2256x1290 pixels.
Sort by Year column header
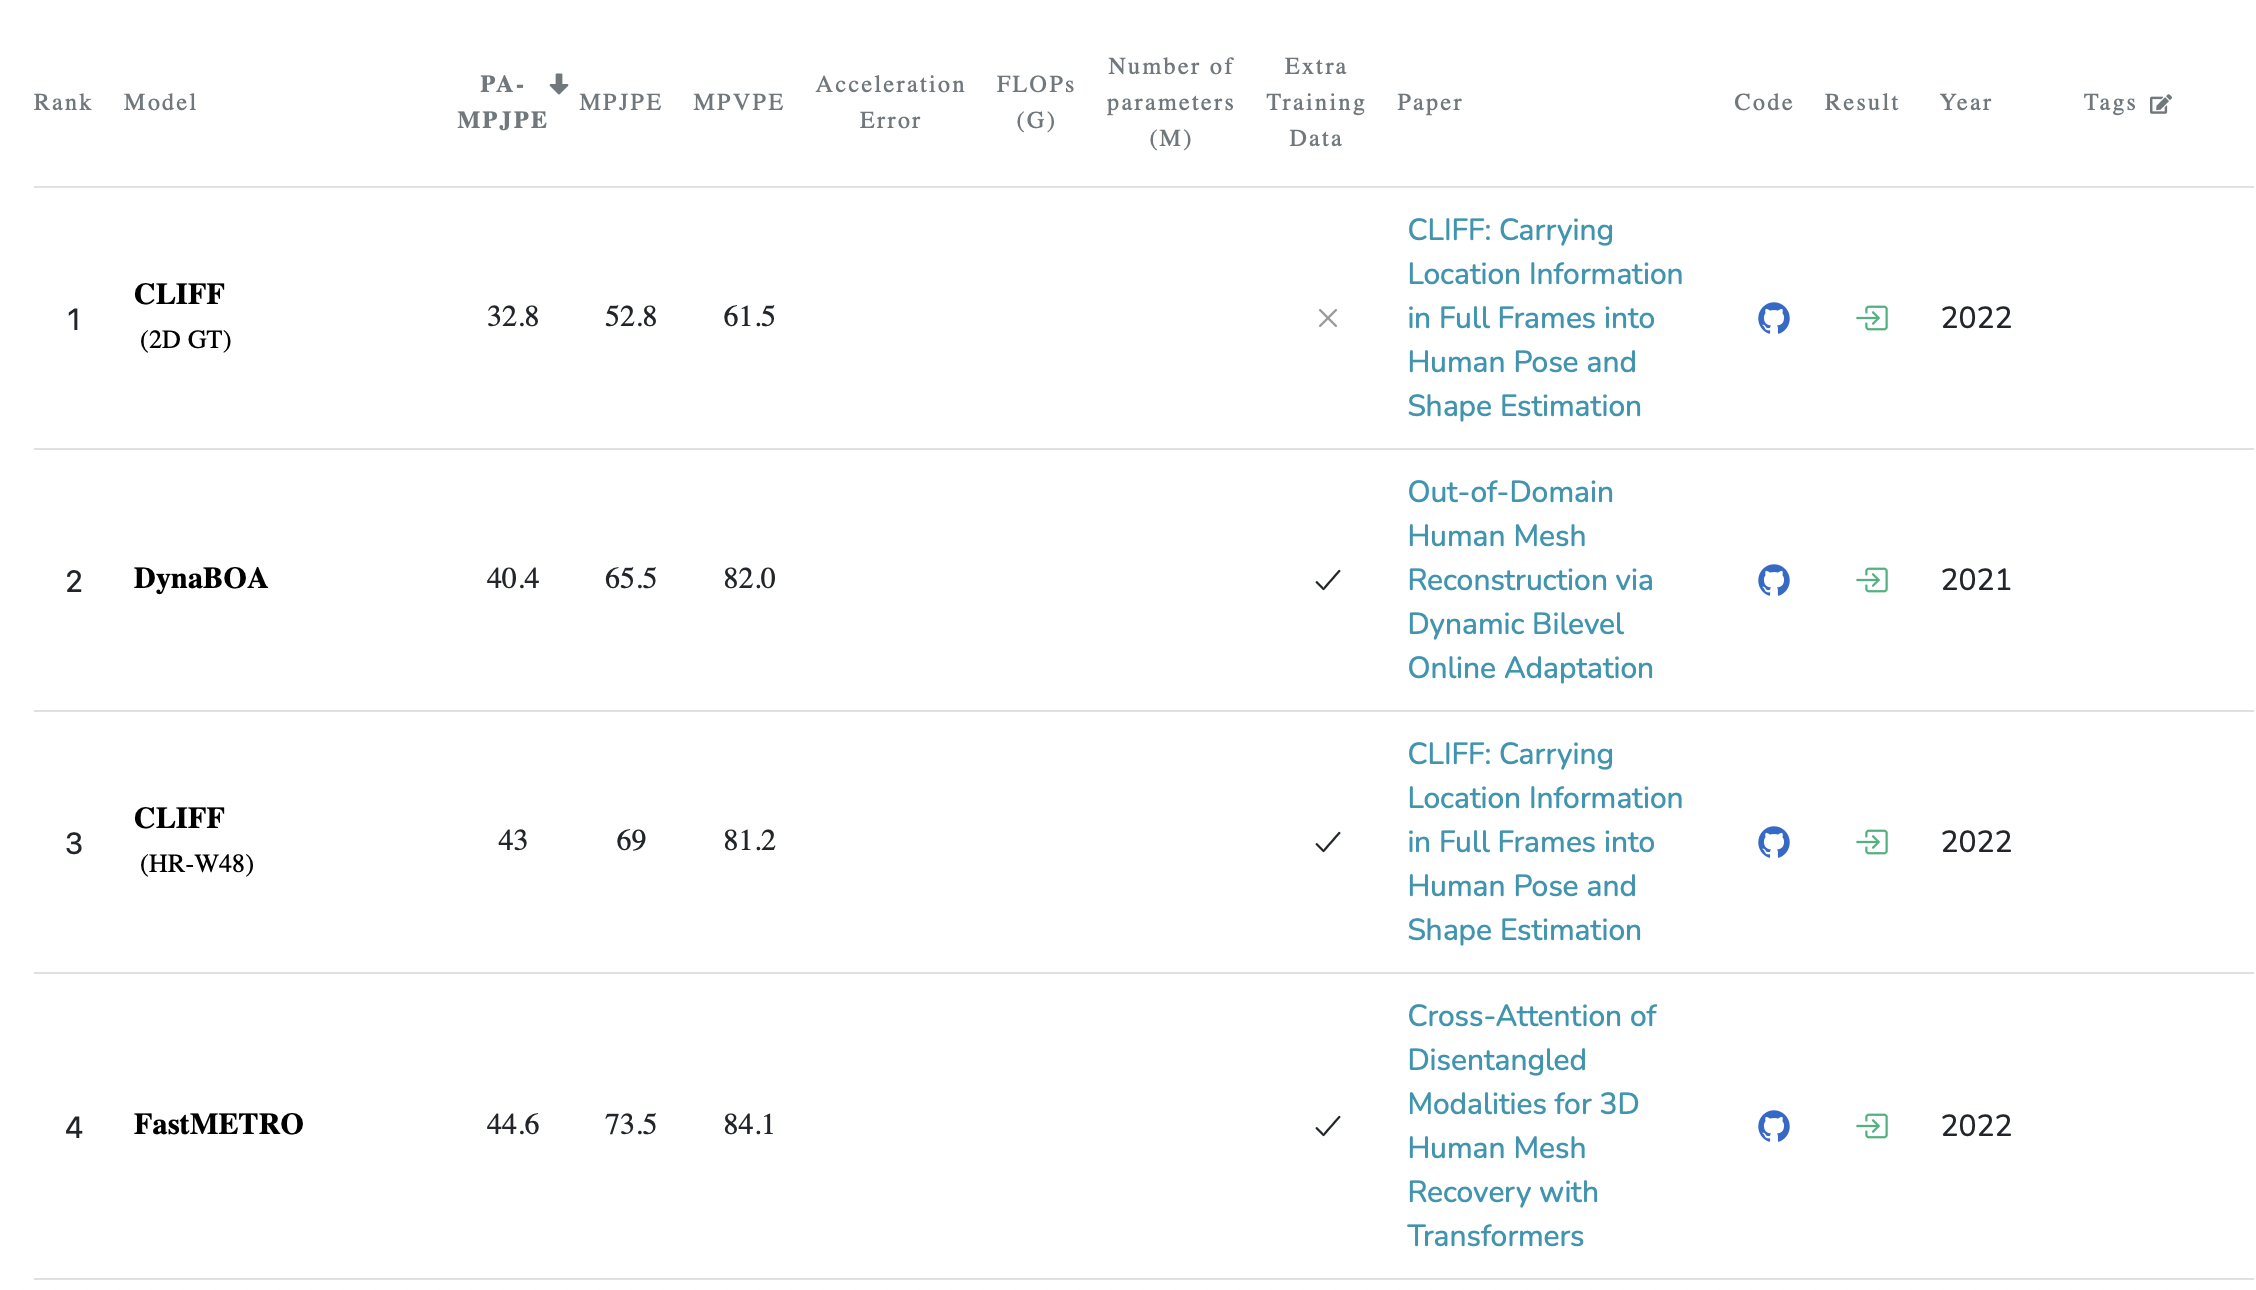pyautogui.click(x=1965, y=102)
